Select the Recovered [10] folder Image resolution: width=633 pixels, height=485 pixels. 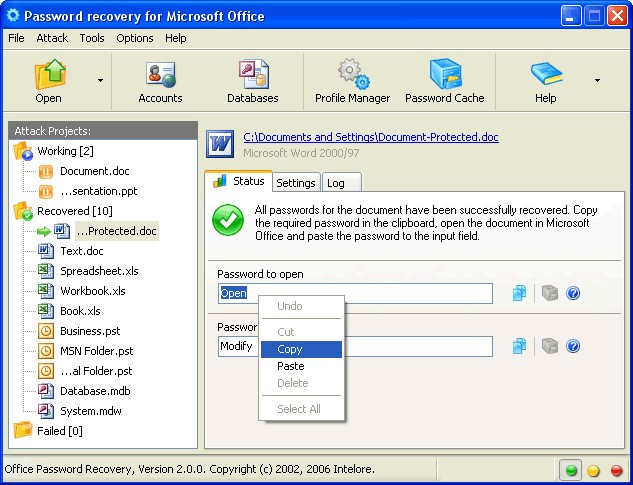tap(75, 211)
